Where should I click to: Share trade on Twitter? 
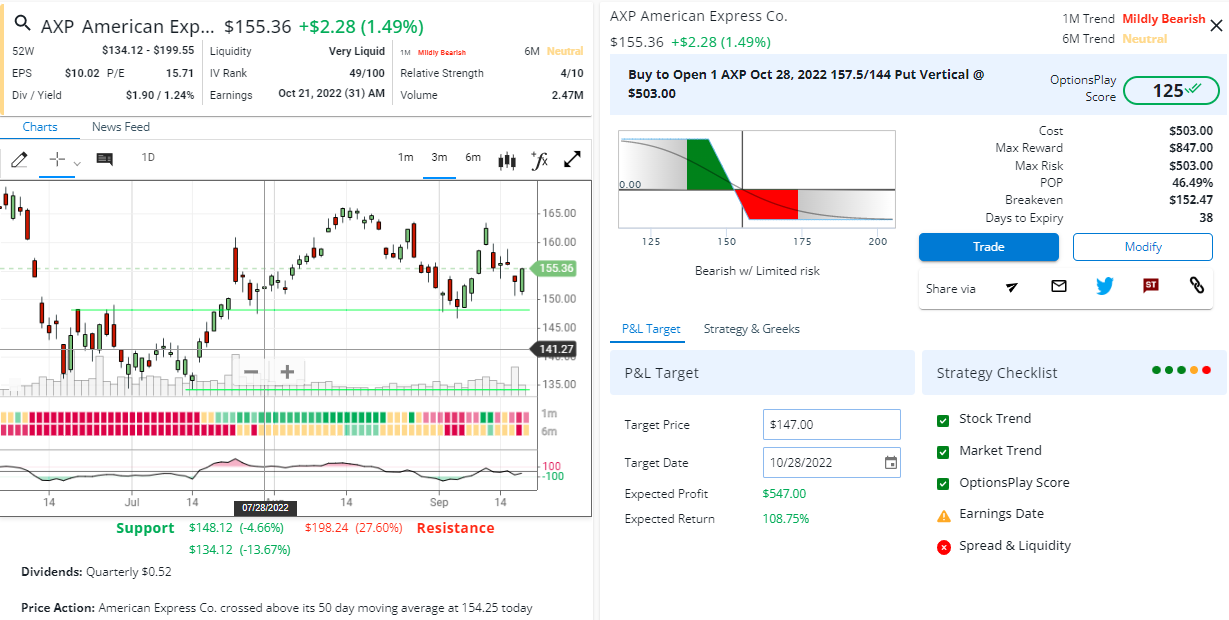pos(1104,286)
